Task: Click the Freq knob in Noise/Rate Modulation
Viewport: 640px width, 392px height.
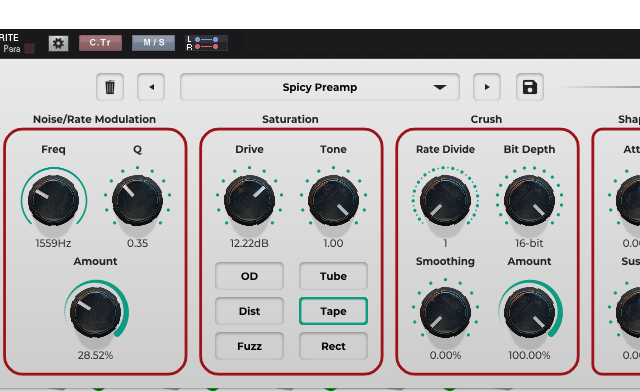Action: click(x=53, y=200)
